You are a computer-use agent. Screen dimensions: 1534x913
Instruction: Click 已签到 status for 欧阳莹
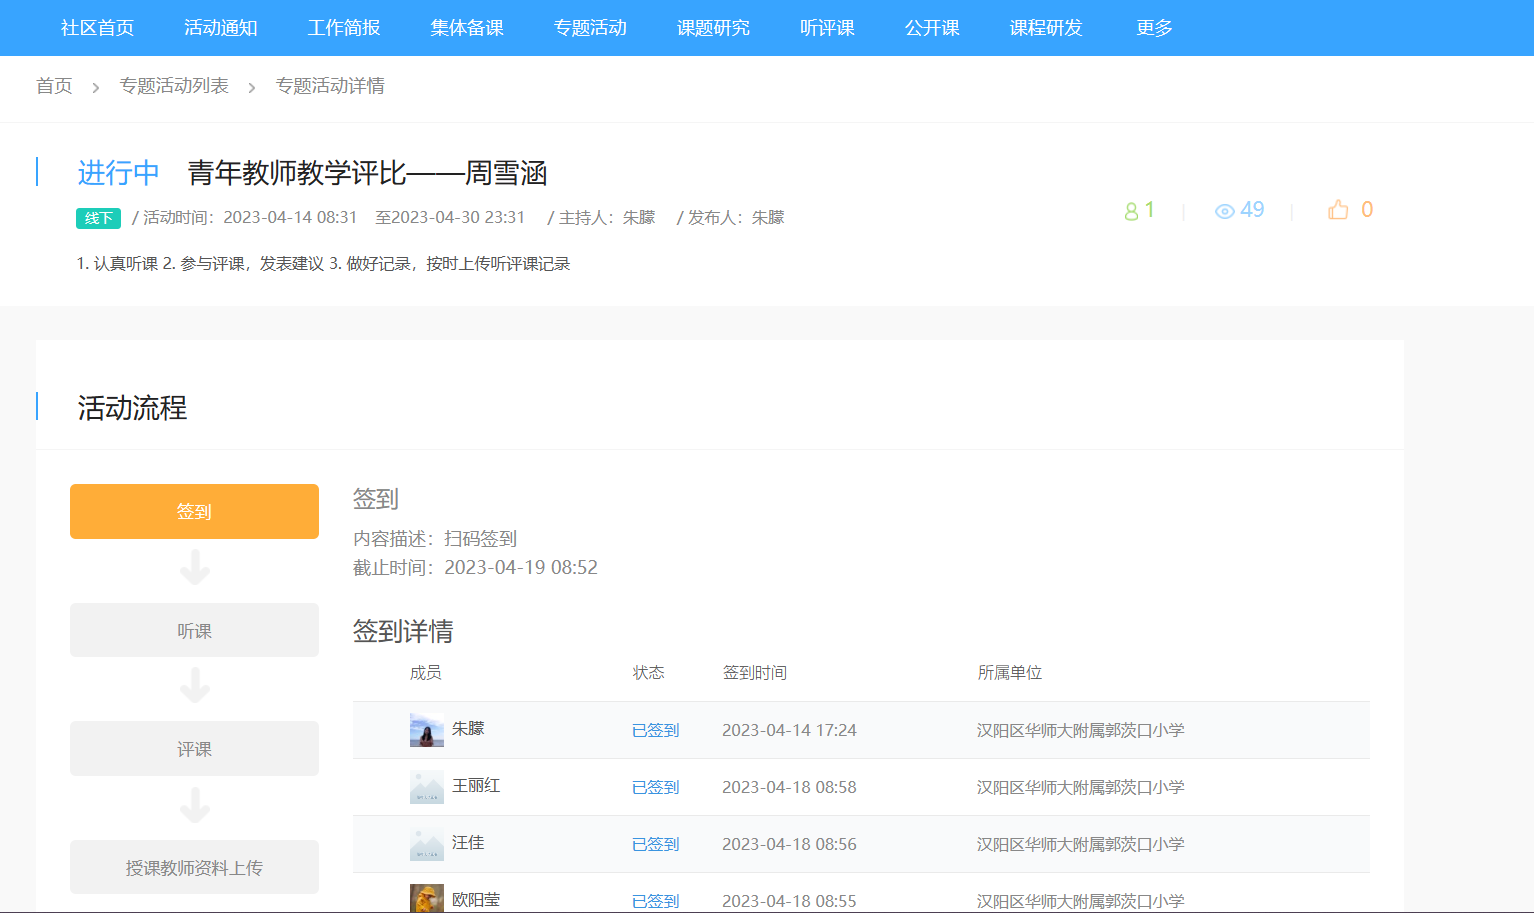(655, 901)
